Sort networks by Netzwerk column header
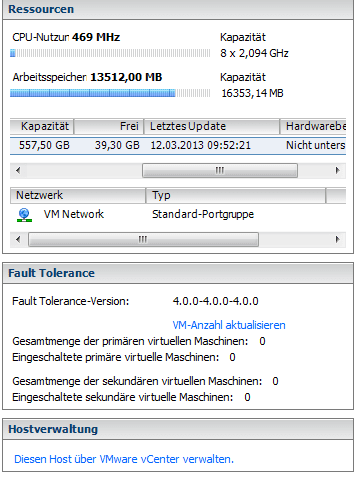The image size is (362, 479). pyautogui.click(x=78, y=195)
